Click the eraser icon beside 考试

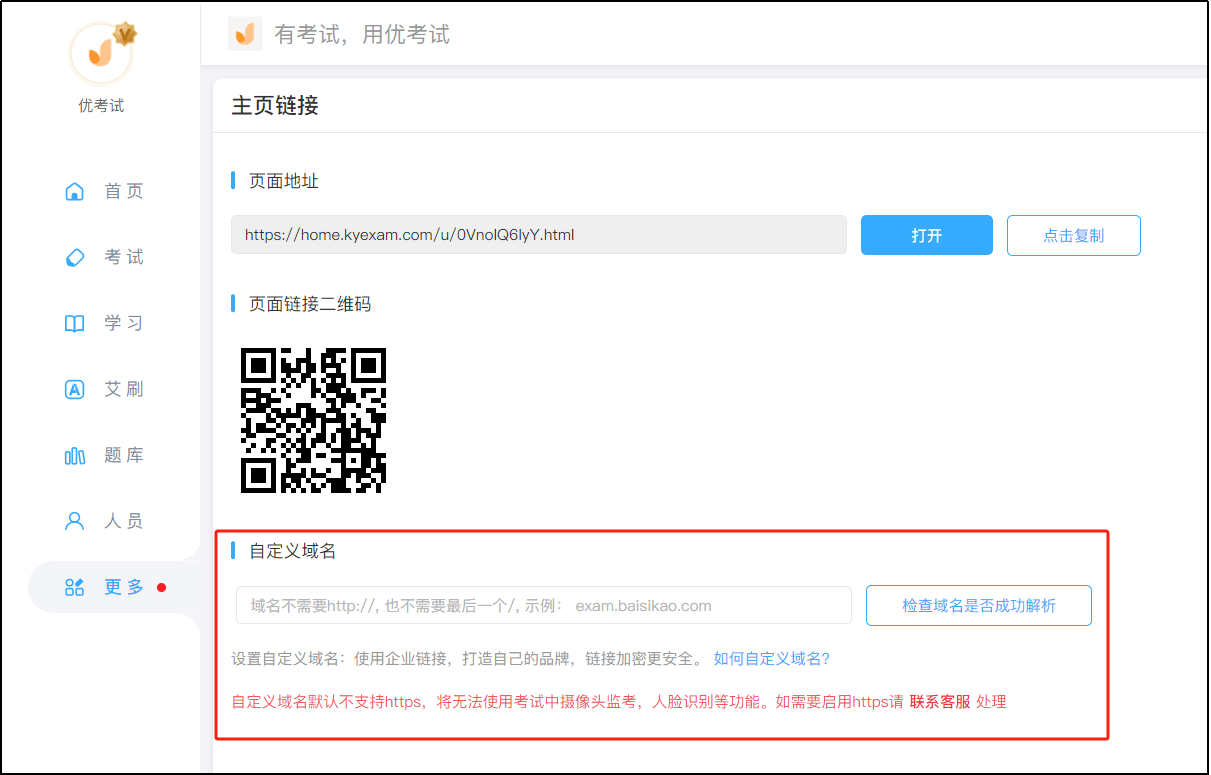pos(74,257)
